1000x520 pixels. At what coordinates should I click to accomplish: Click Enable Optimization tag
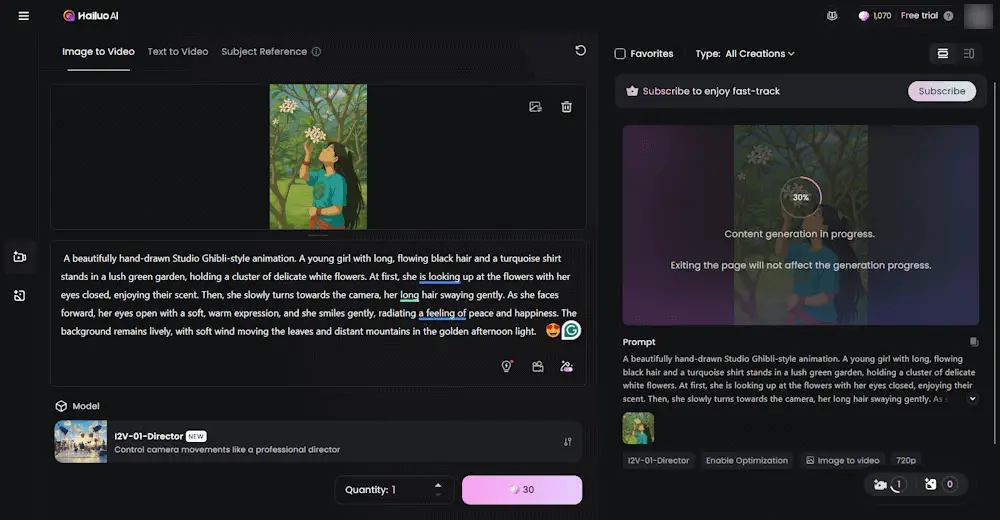coord(747,461)
